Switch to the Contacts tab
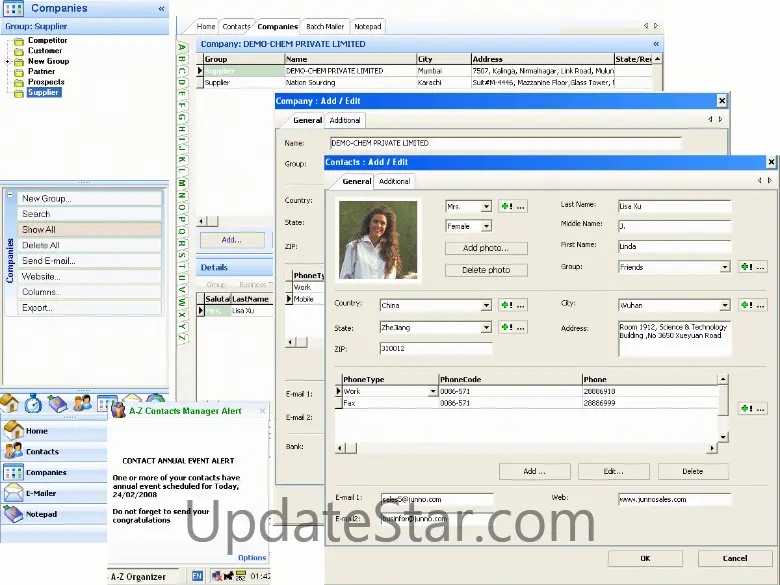The image size is (780, 585). click(236, 26)
